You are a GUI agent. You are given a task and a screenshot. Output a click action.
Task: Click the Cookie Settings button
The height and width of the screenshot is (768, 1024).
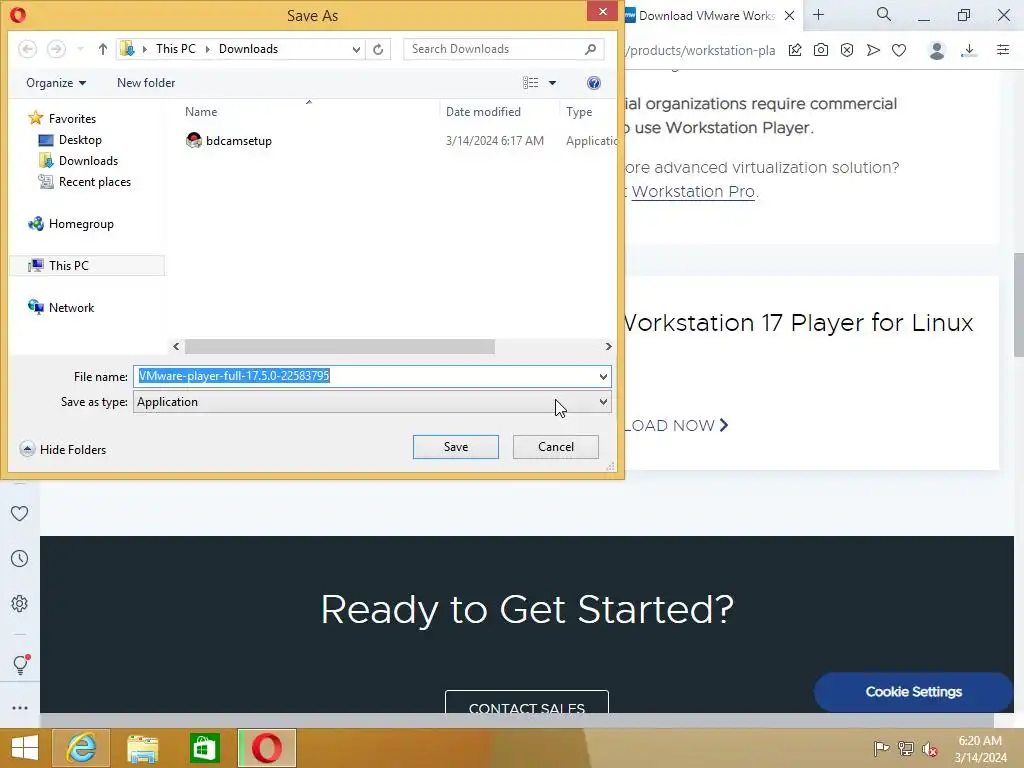click(x=913, y=692)
